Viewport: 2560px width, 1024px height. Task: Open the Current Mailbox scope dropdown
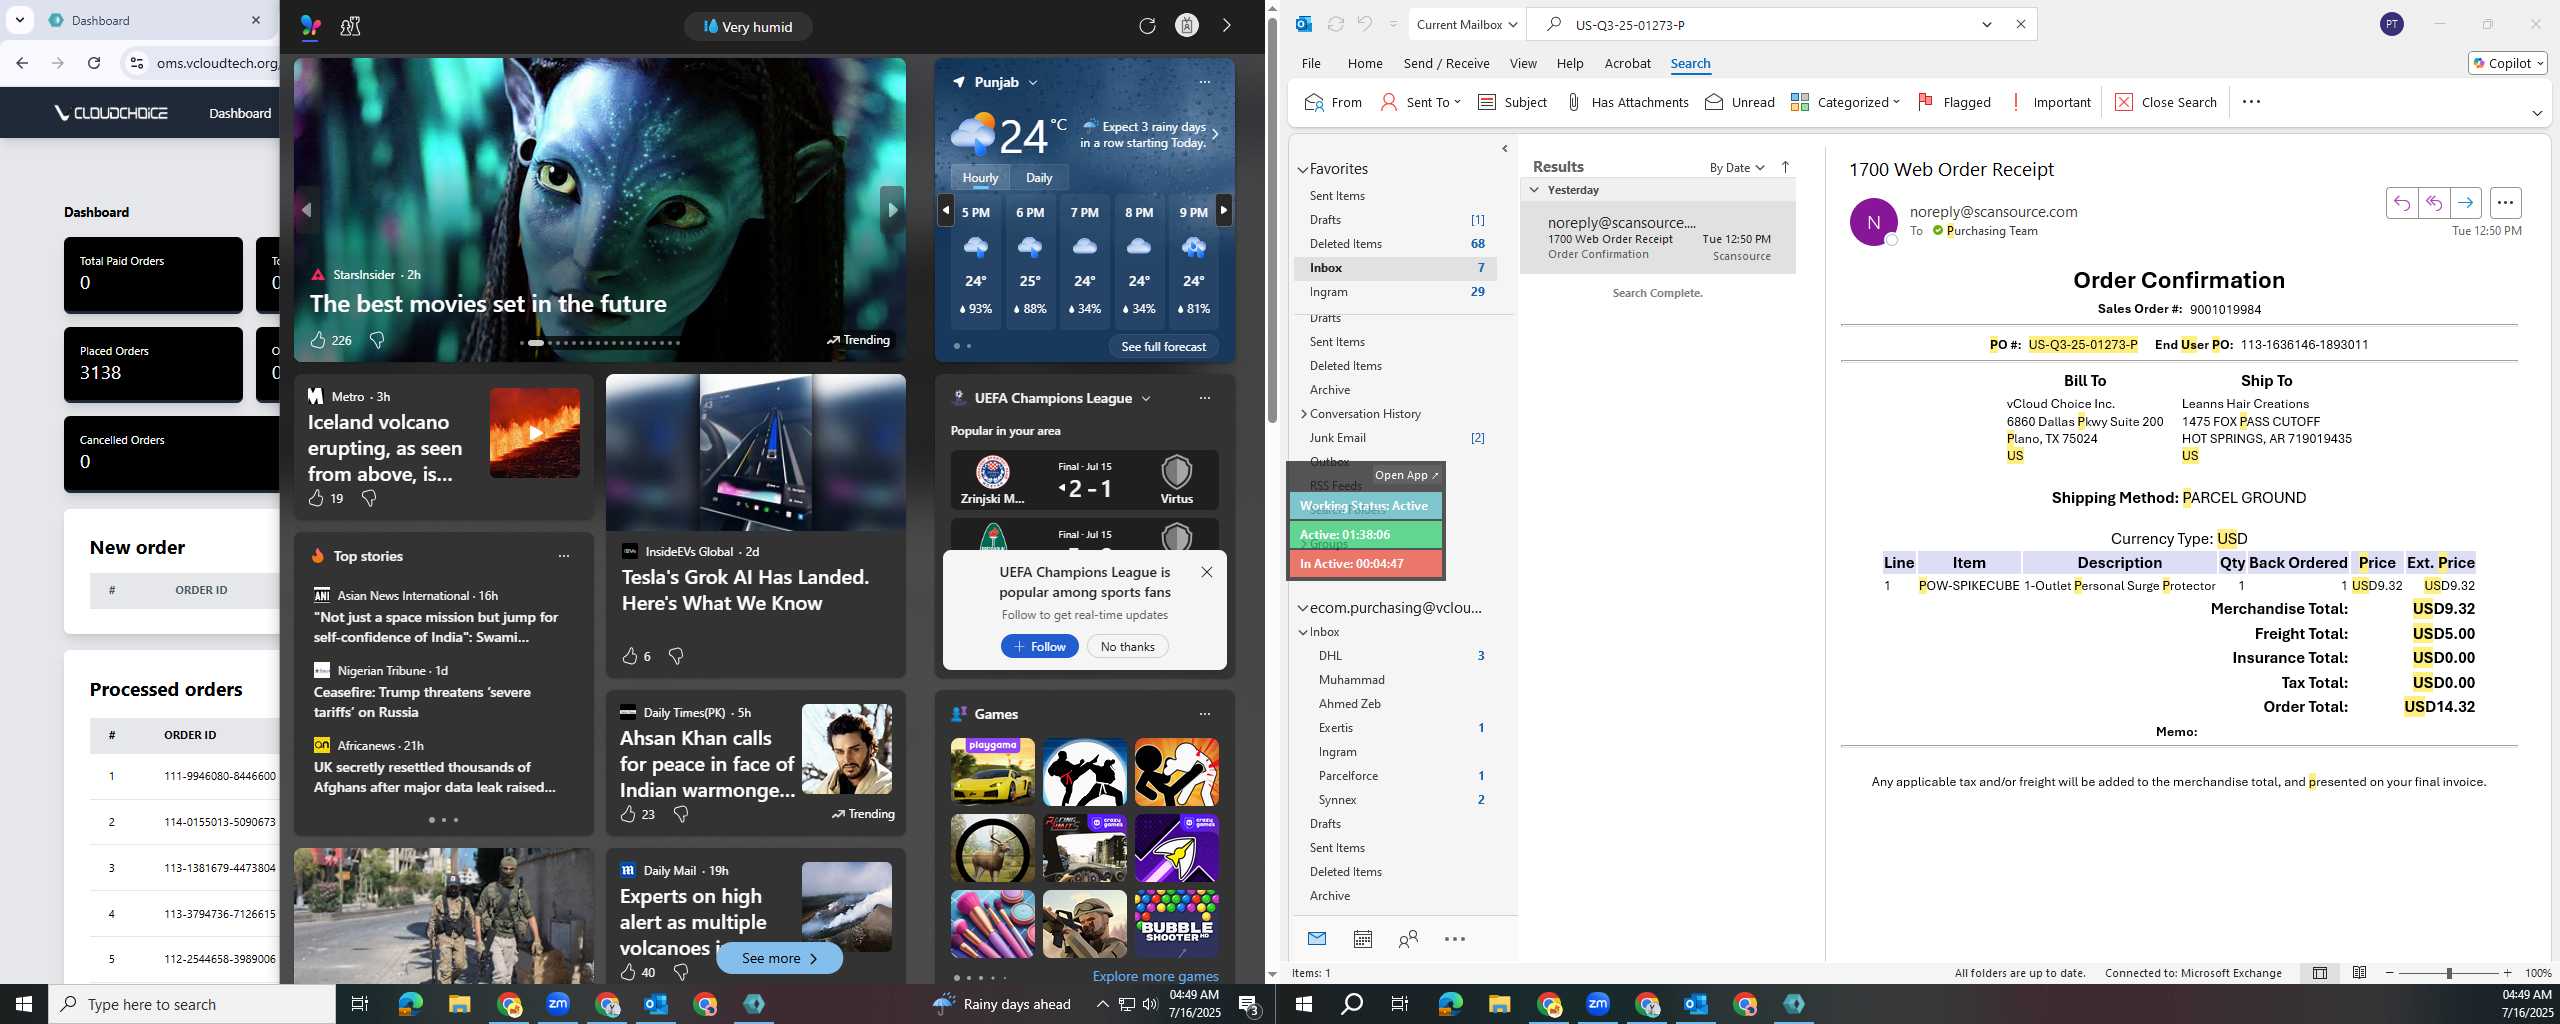pyautogui.click(x=1467, y=25)
